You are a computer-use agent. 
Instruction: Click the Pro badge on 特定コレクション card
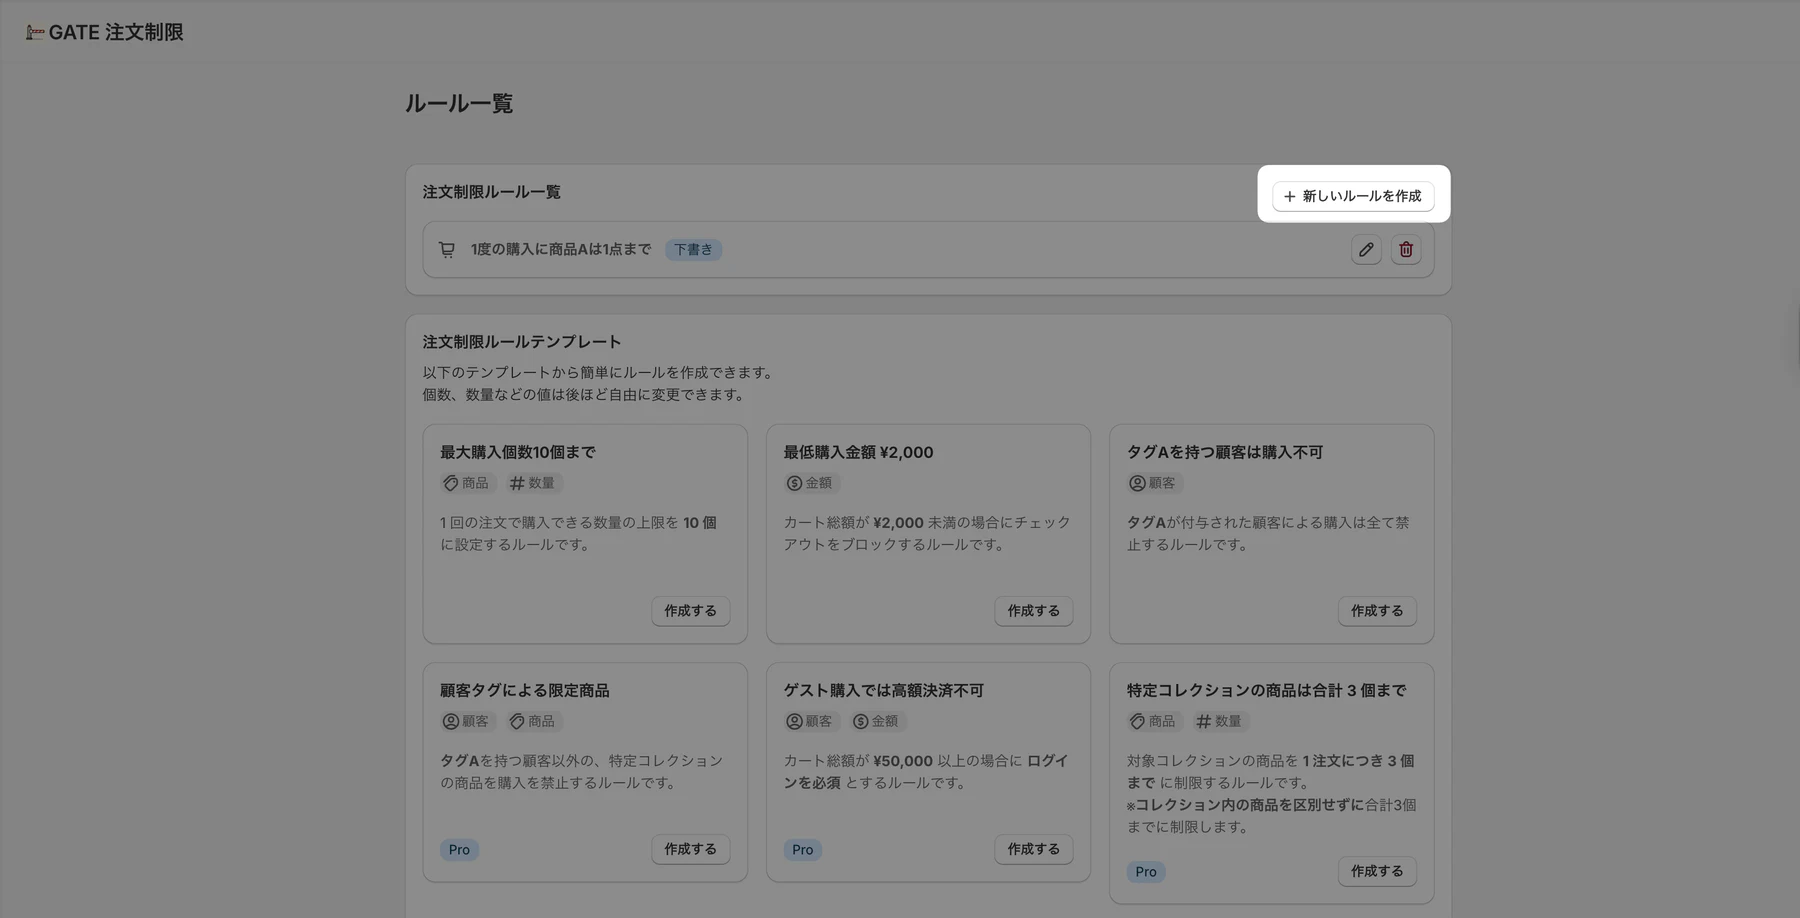coord(1146,872)
